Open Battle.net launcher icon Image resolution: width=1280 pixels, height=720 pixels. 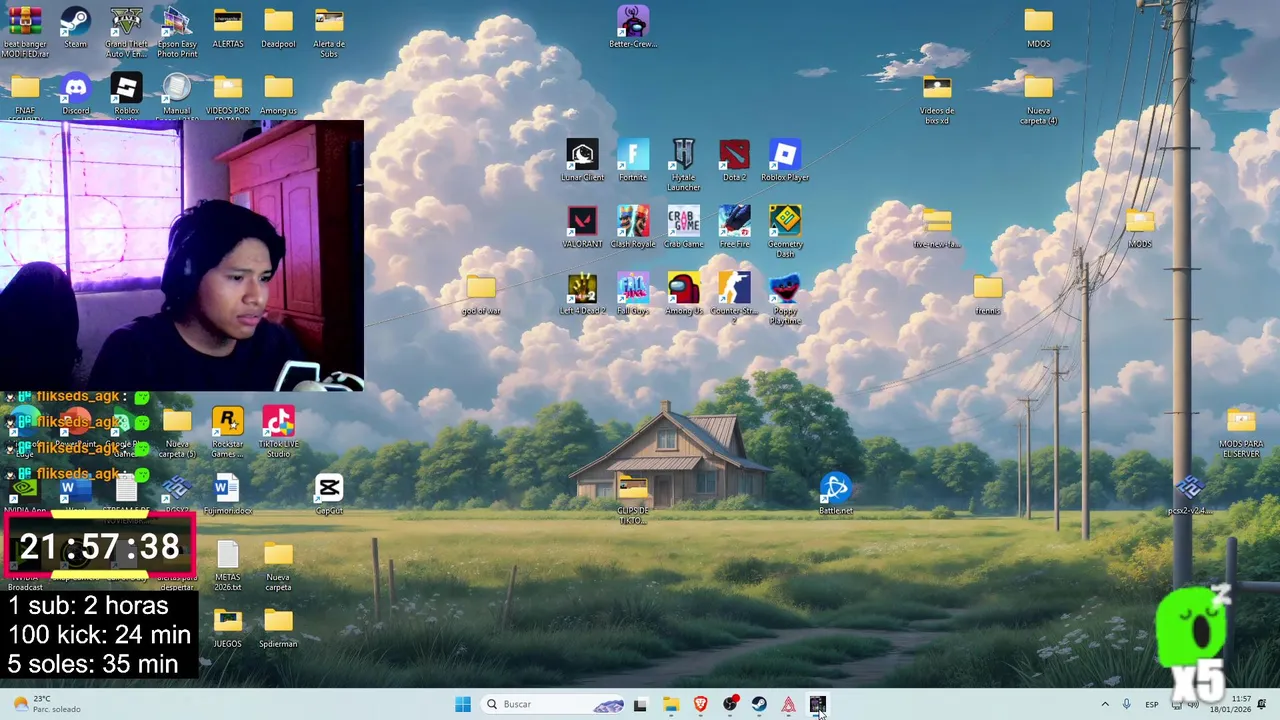click(836, 494)
